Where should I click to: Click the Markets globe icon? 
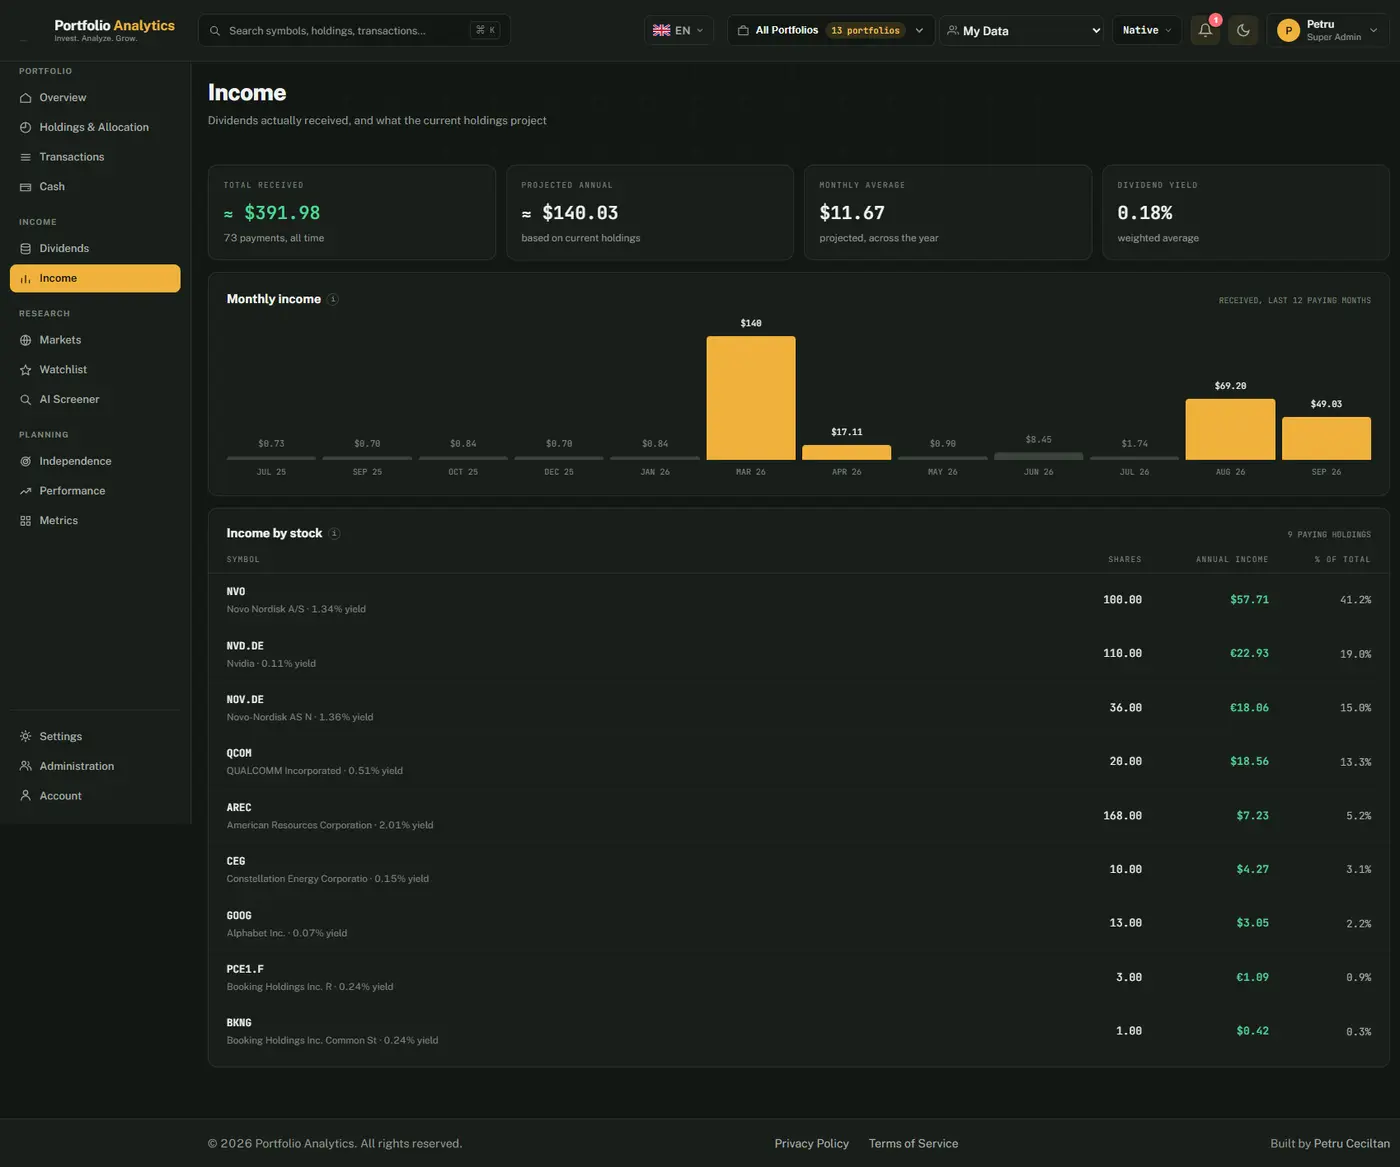26,340
